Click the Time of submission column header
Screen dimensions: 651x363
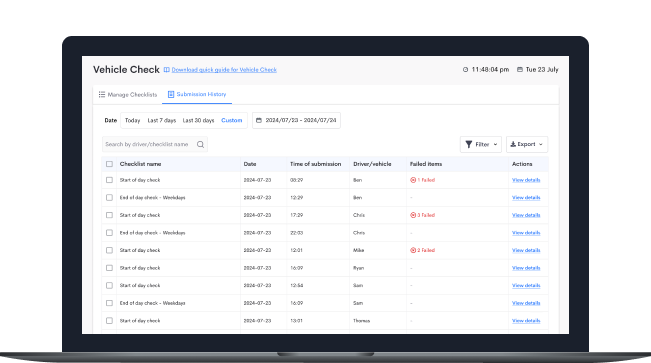tap(316, 164)
